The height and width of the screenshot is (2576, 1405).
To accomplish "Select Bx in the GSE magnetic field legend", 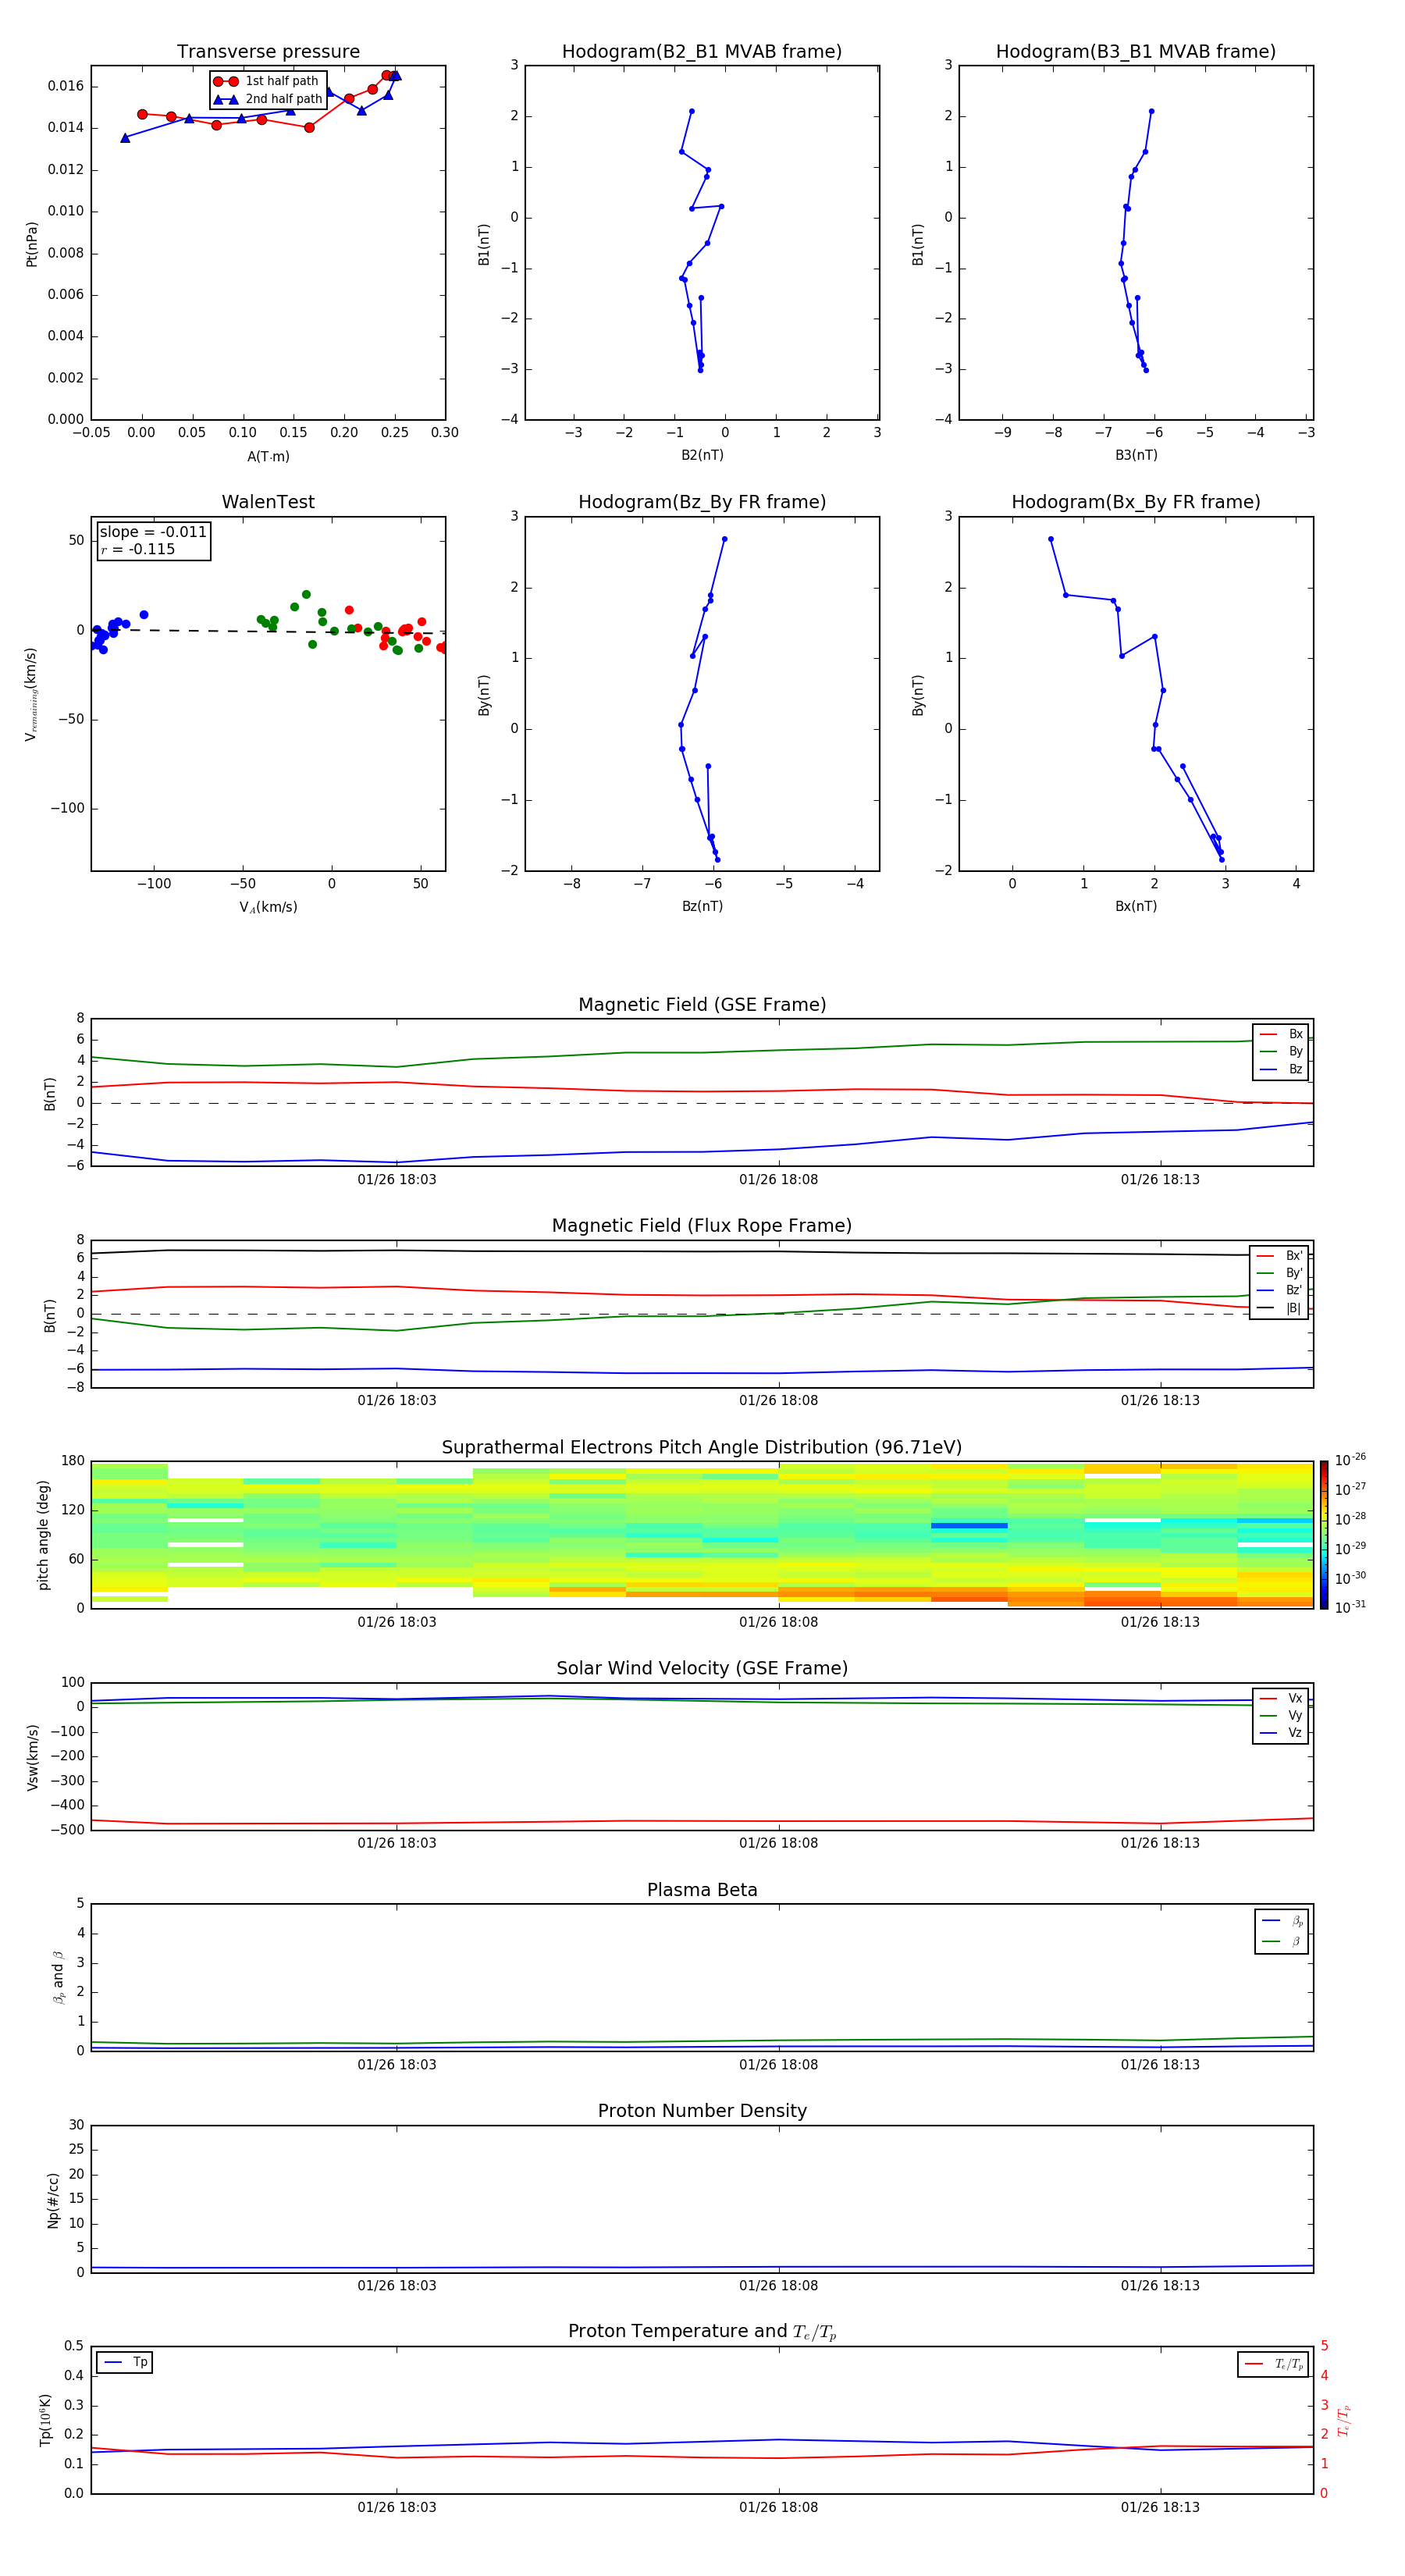I will pyautogui.click(x=1281, y=1034).
